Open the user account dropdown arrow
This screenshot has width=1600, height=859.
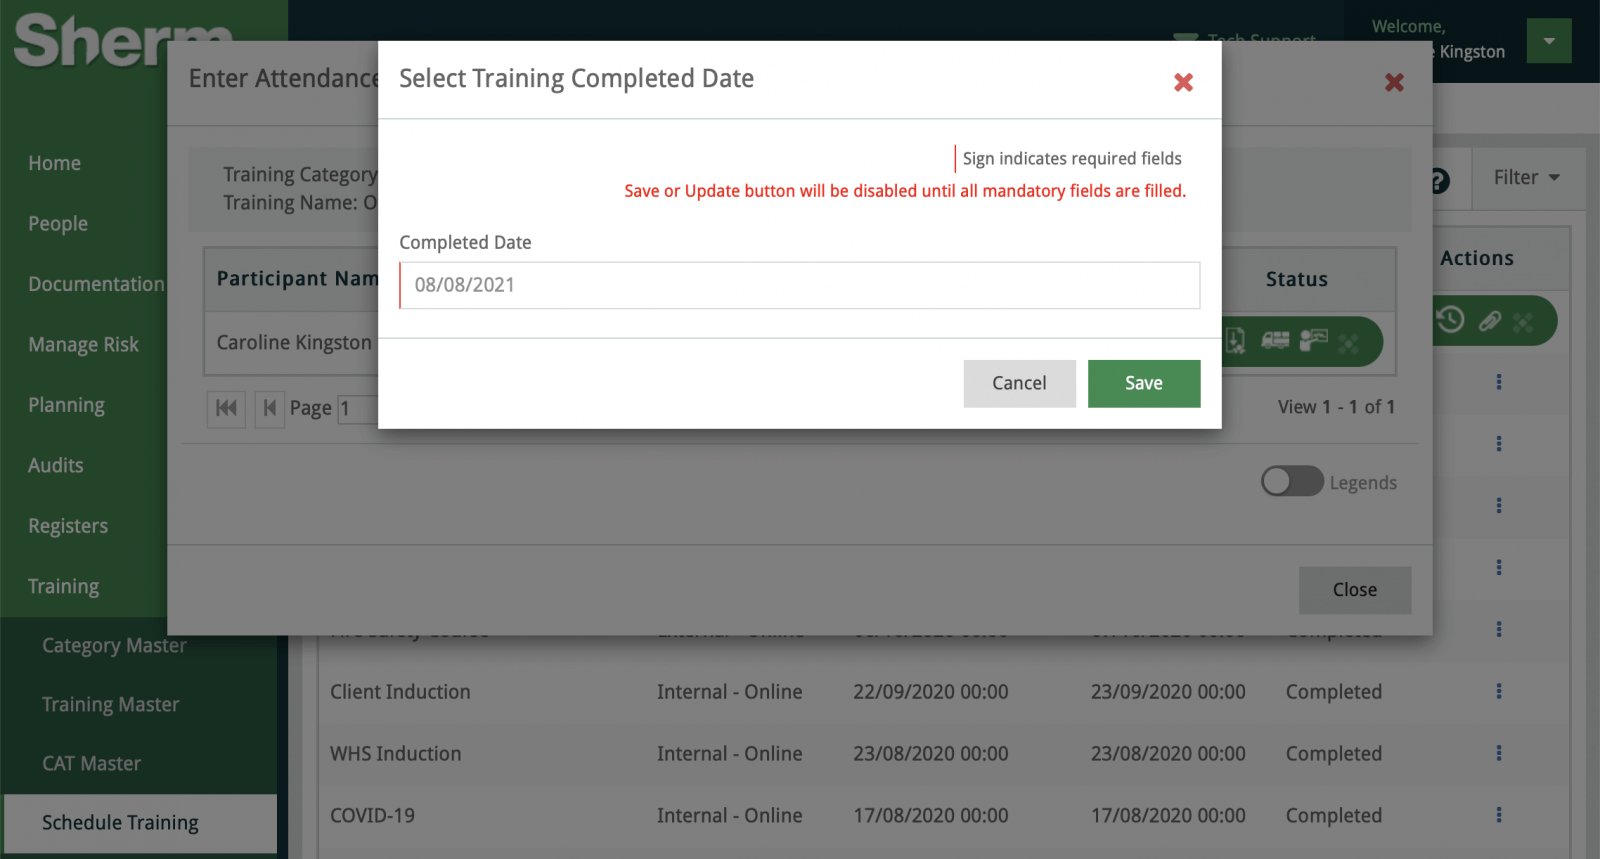click(1549, 41)
